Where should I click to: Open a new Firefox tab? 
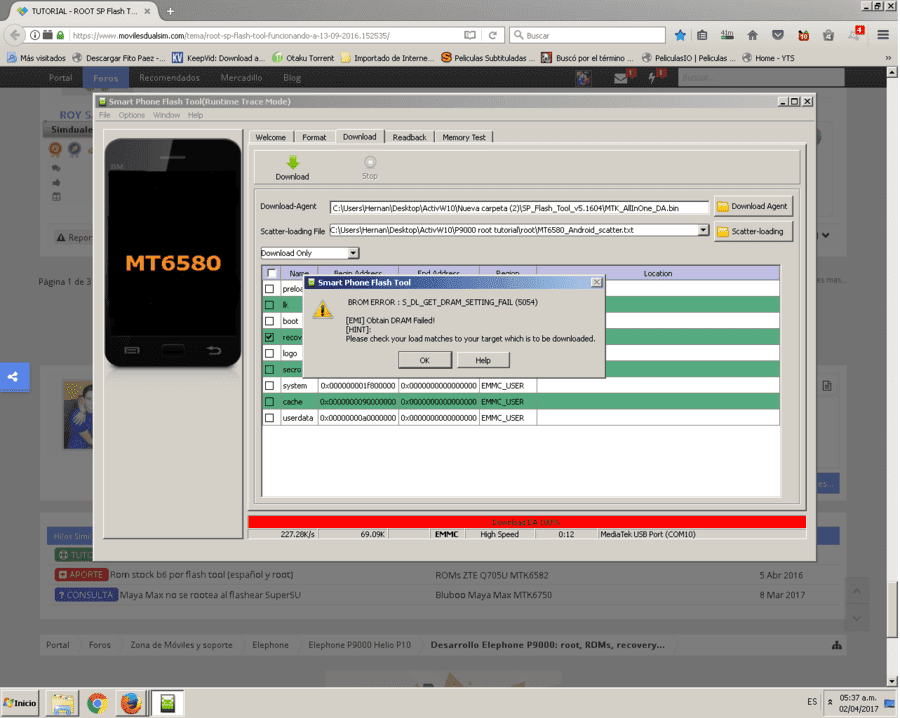[x=170, y=11]
